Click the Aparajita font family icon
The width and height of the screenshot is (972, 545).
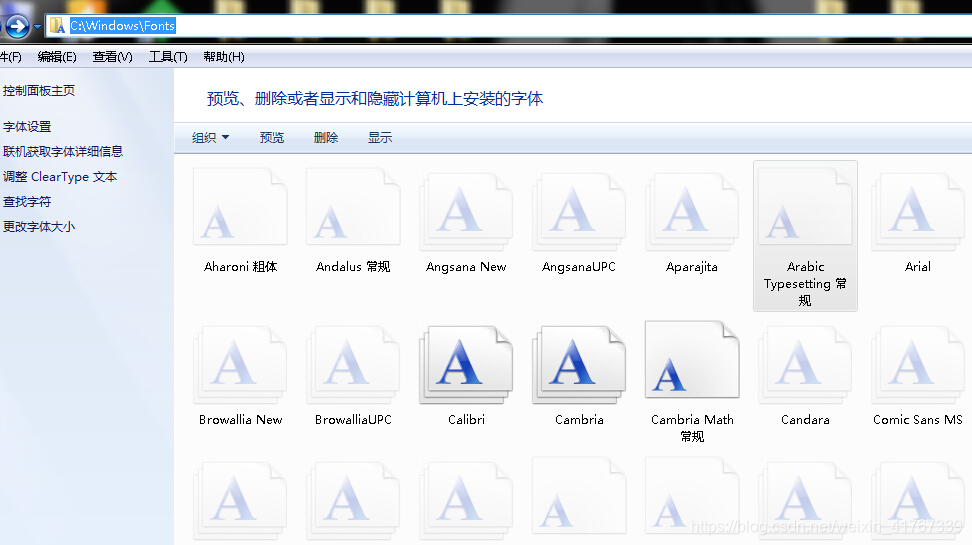pos(691,211)
